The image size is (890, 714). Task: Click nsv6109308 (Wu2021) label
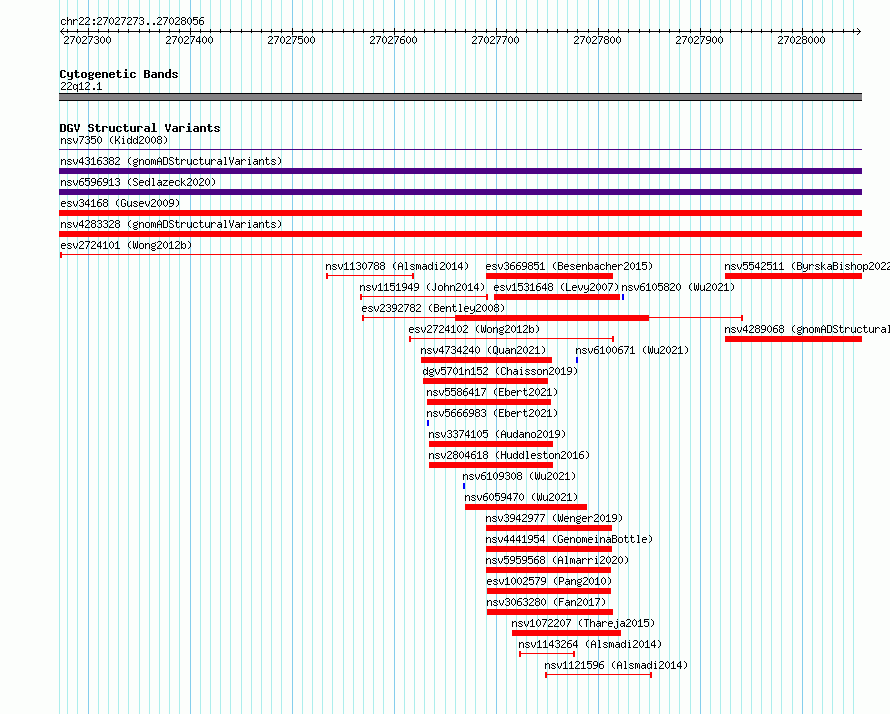tap(519, 476)
